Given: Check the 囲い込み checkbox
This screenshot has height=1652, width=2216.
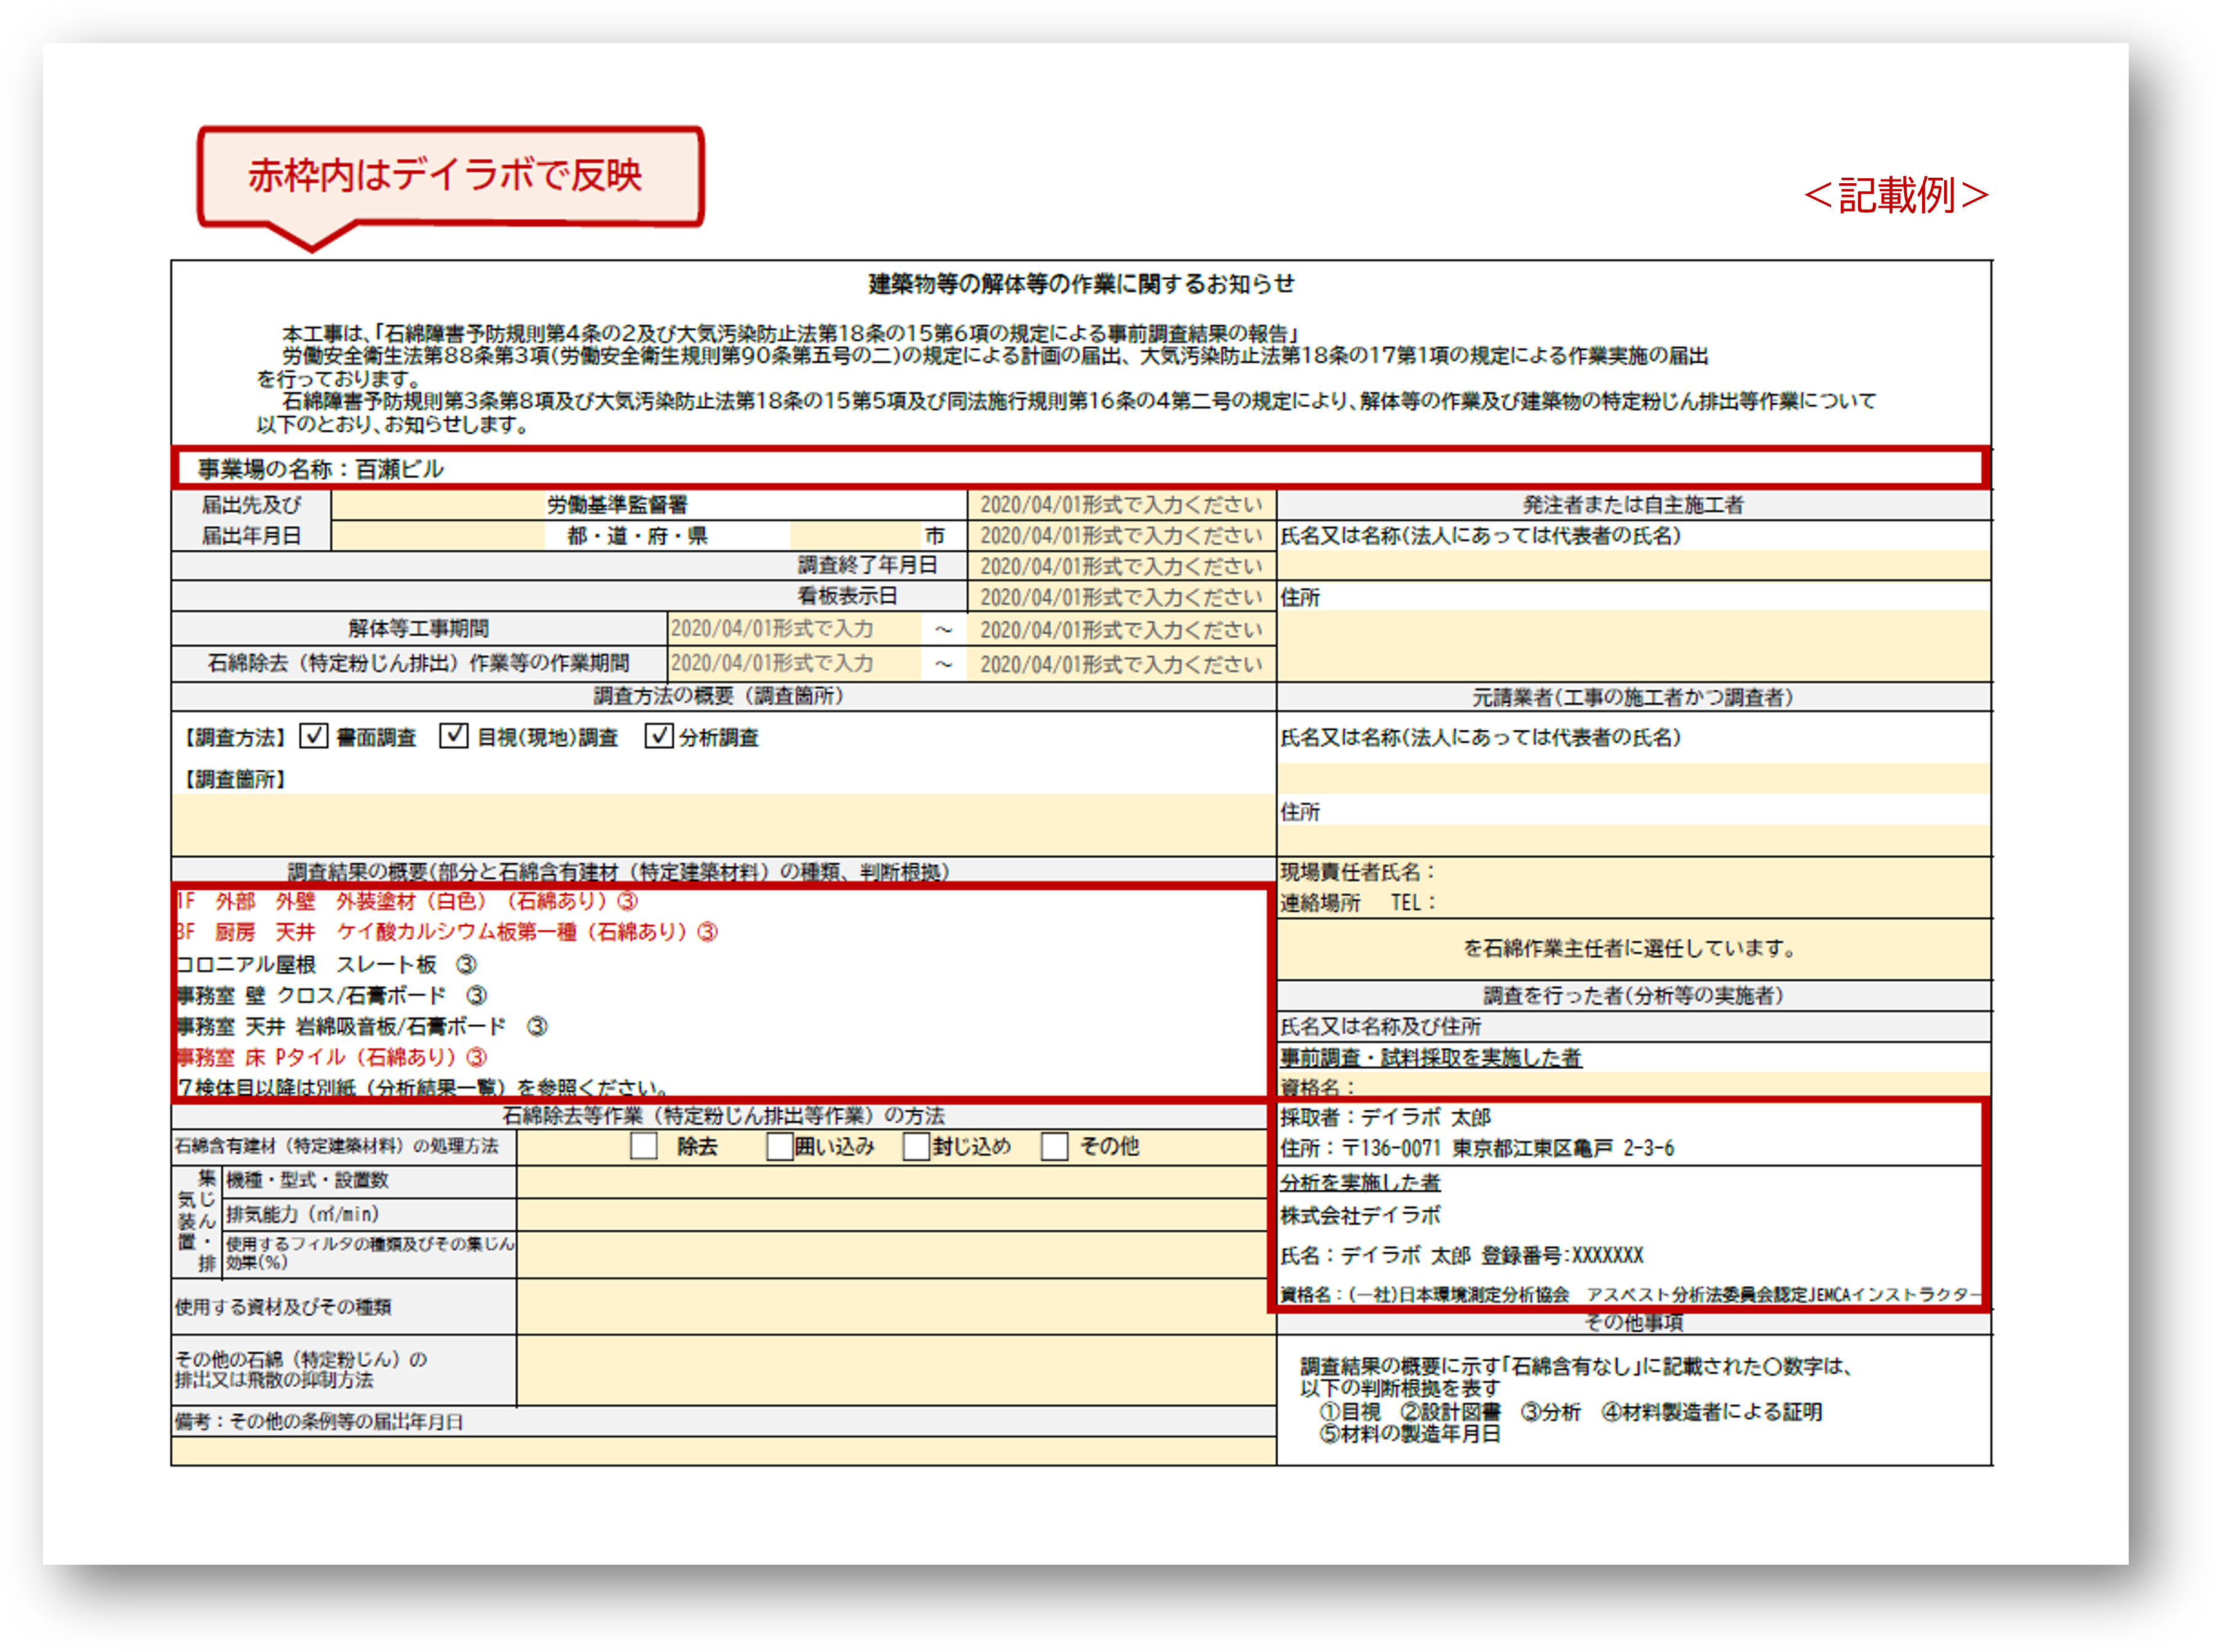Looking at the screenshot, I should click(x=780, y=1146).
